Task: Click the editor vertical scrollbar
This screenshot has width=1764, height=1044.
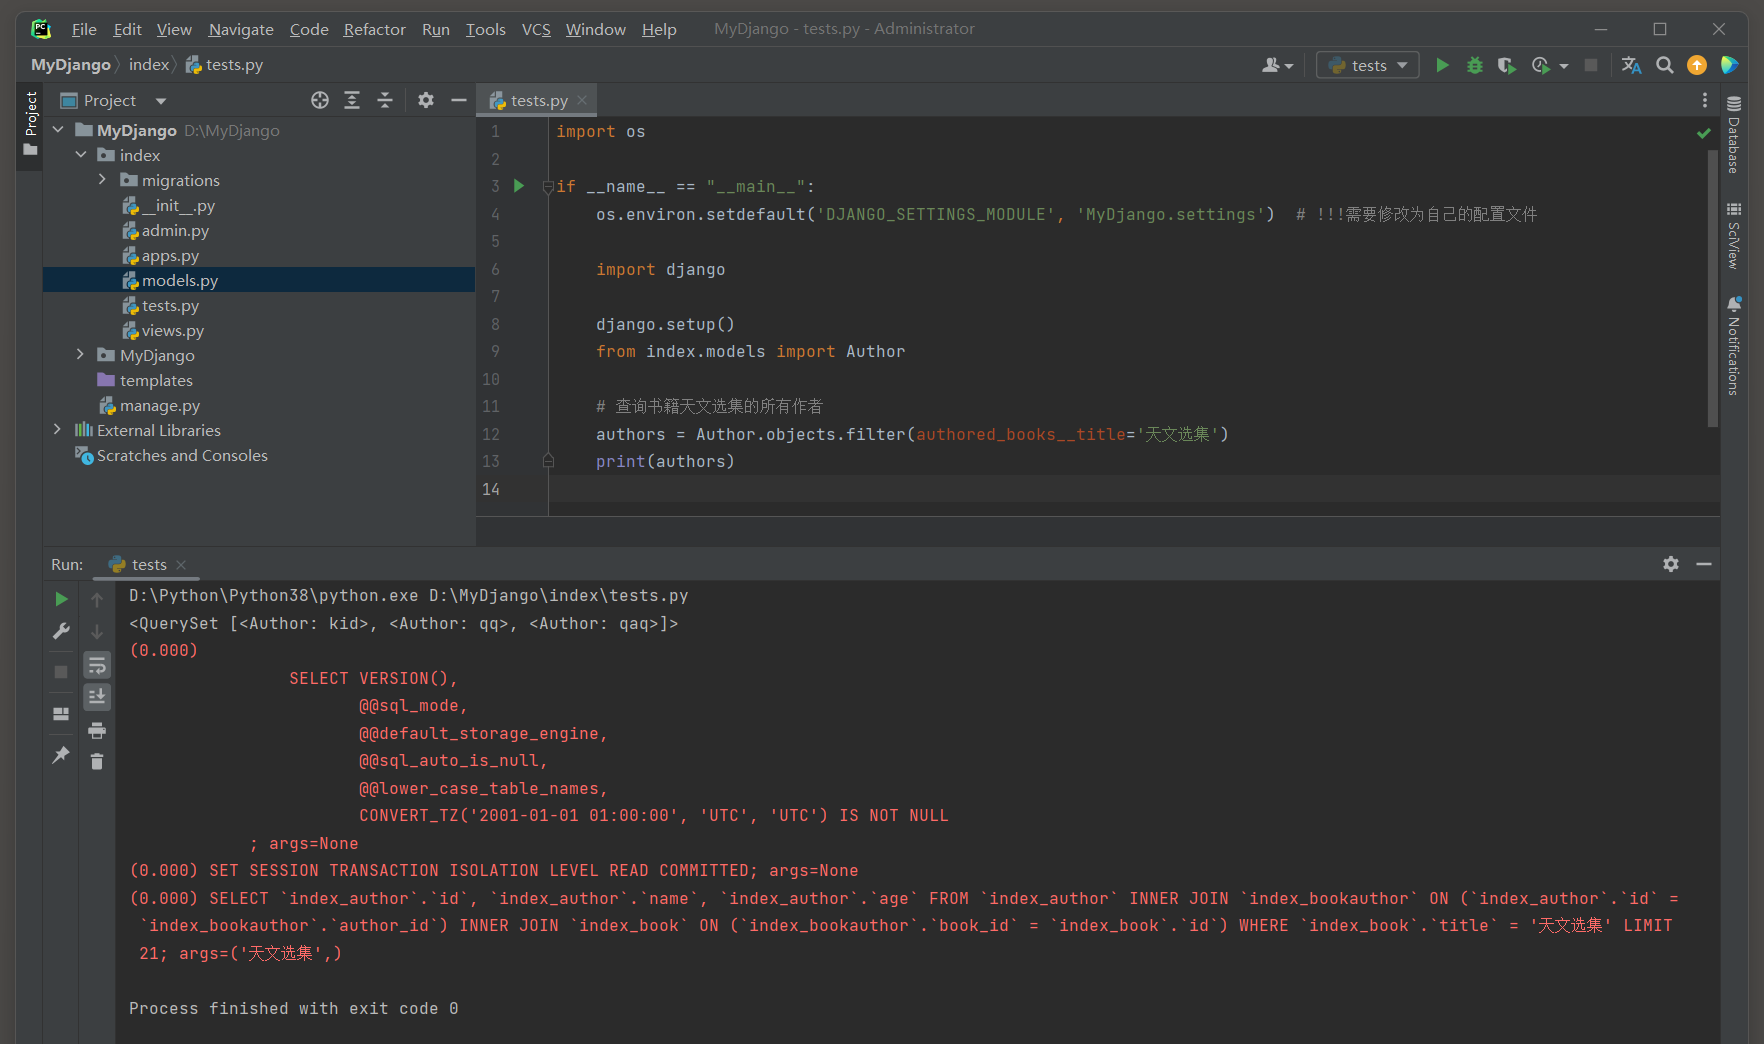Action: coord(1713,290)
